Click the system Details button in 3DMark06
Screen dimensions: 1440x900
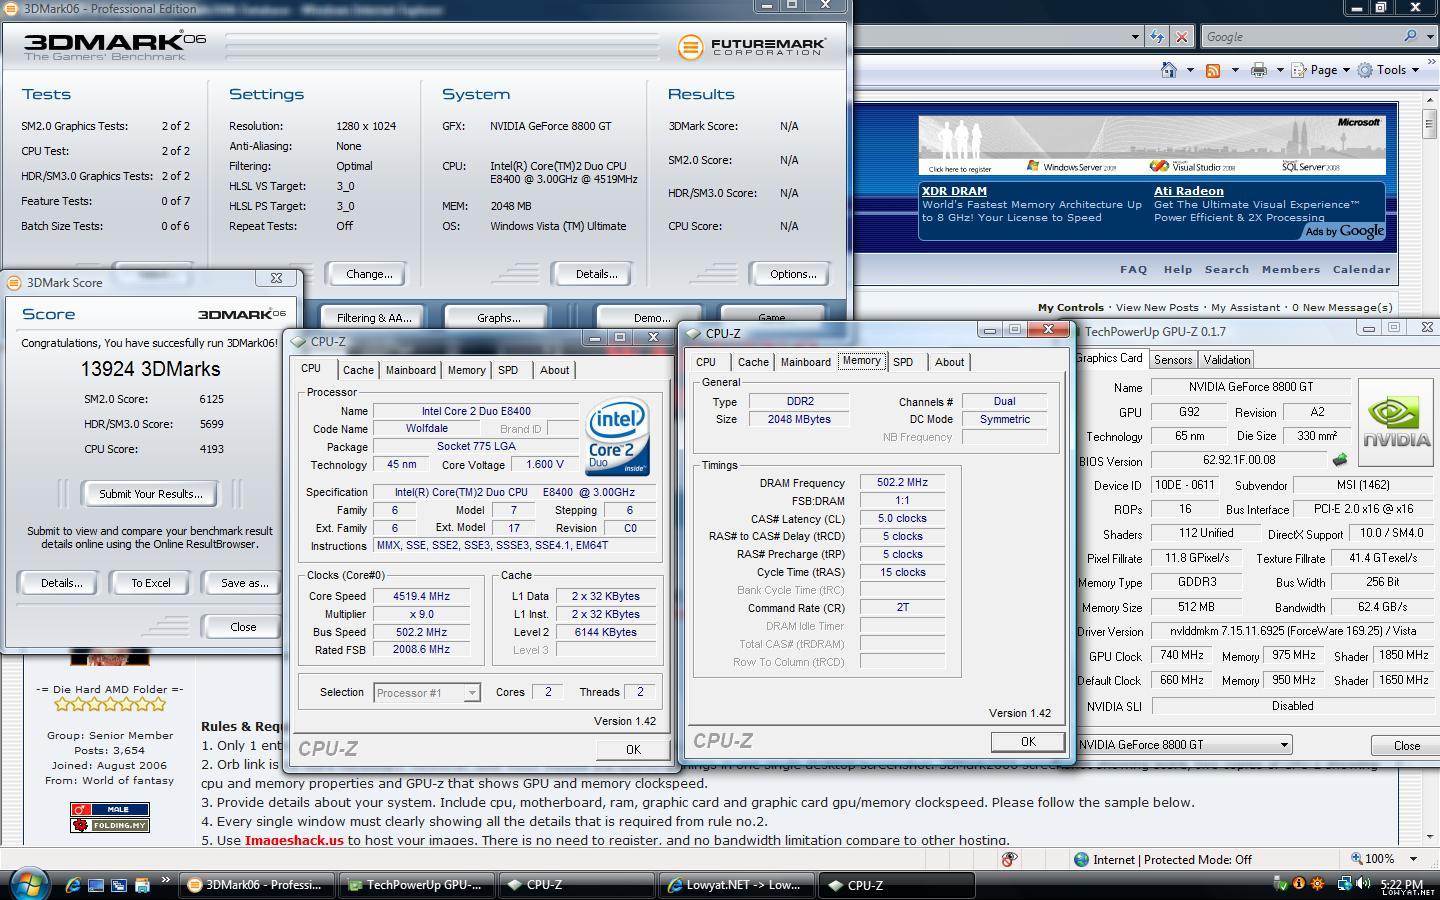click(x=596, y=273)
